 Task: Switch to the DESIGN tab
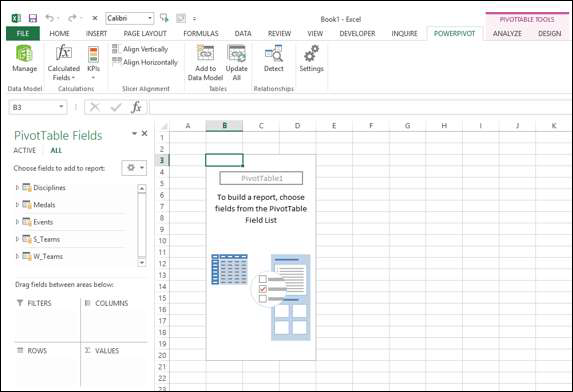coord(549,34)
